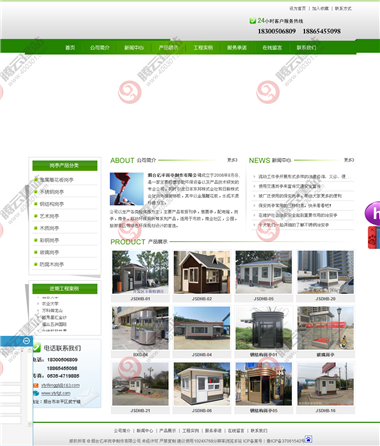This screenshot has height=446, width=380.
Task: Select the 艺术岗亭 product category
Action: pyautogui.click(x=49, y=216)
